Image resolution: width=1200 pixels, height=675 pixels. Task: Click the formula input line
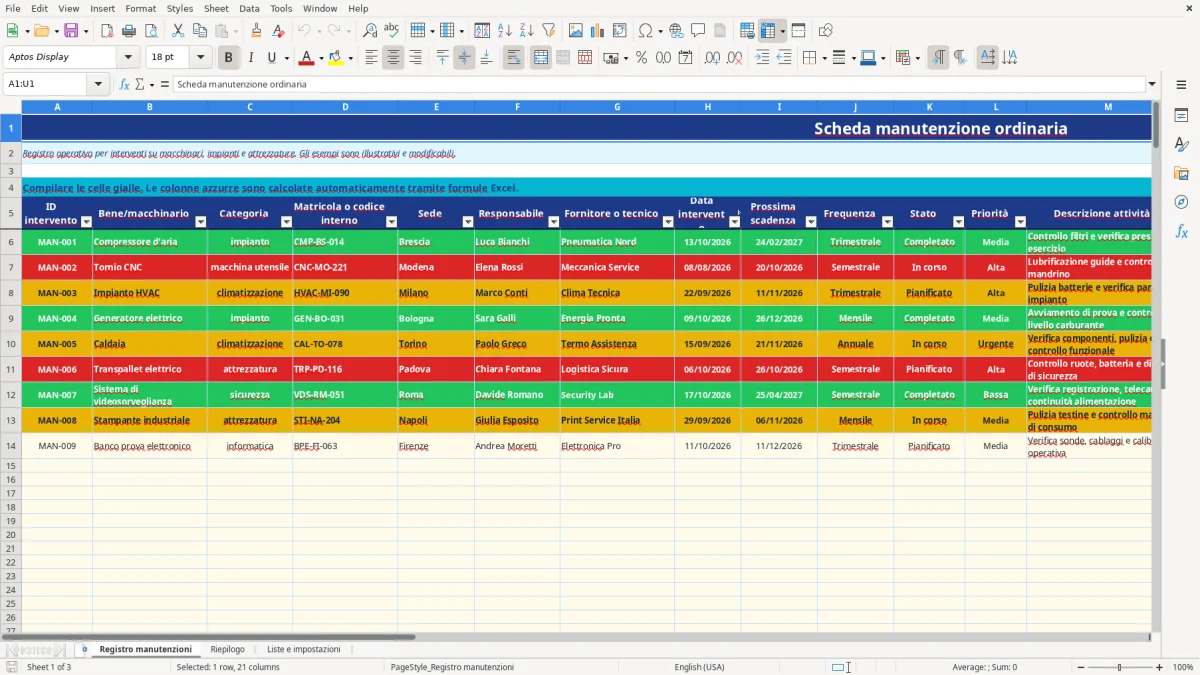tap(658, 84)
